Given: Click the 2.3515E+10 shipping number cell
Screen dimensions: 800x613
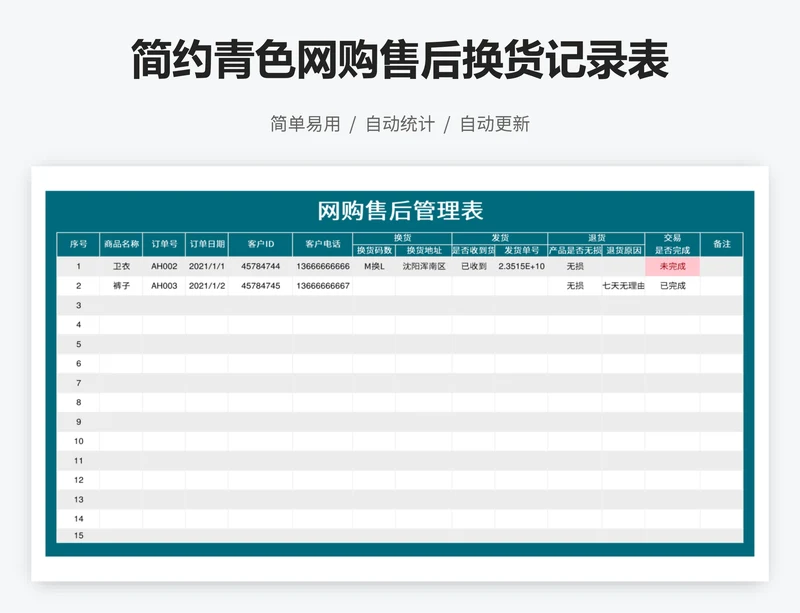Looking at the screenshot, I should pyautogui.click(x=521, y=267).
